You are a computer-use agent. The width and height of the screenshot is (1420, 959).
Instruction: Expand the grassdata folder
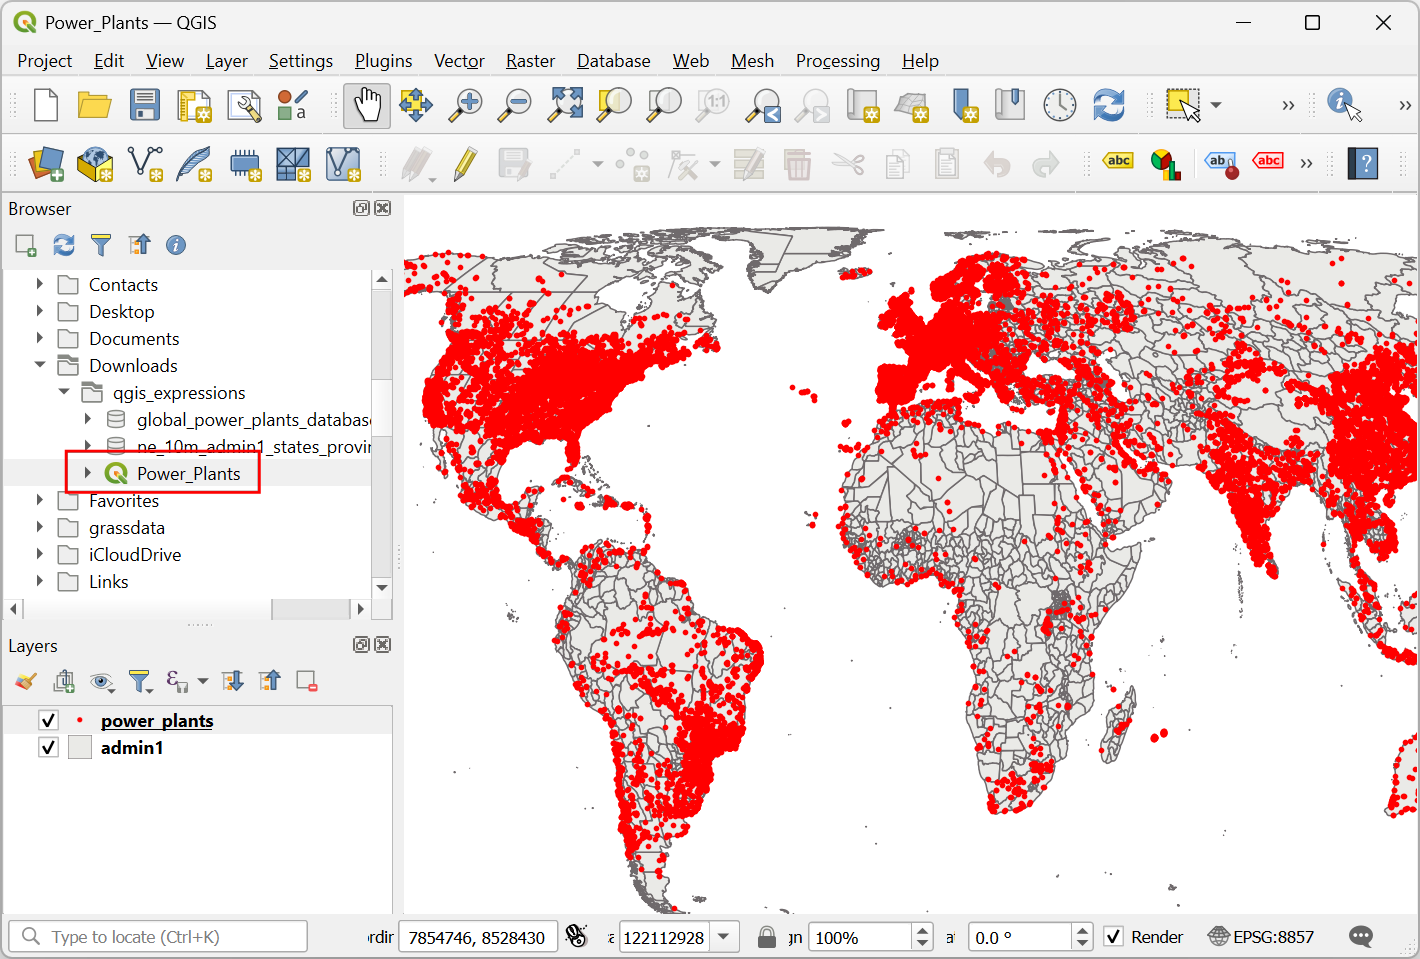pos(40,527)
